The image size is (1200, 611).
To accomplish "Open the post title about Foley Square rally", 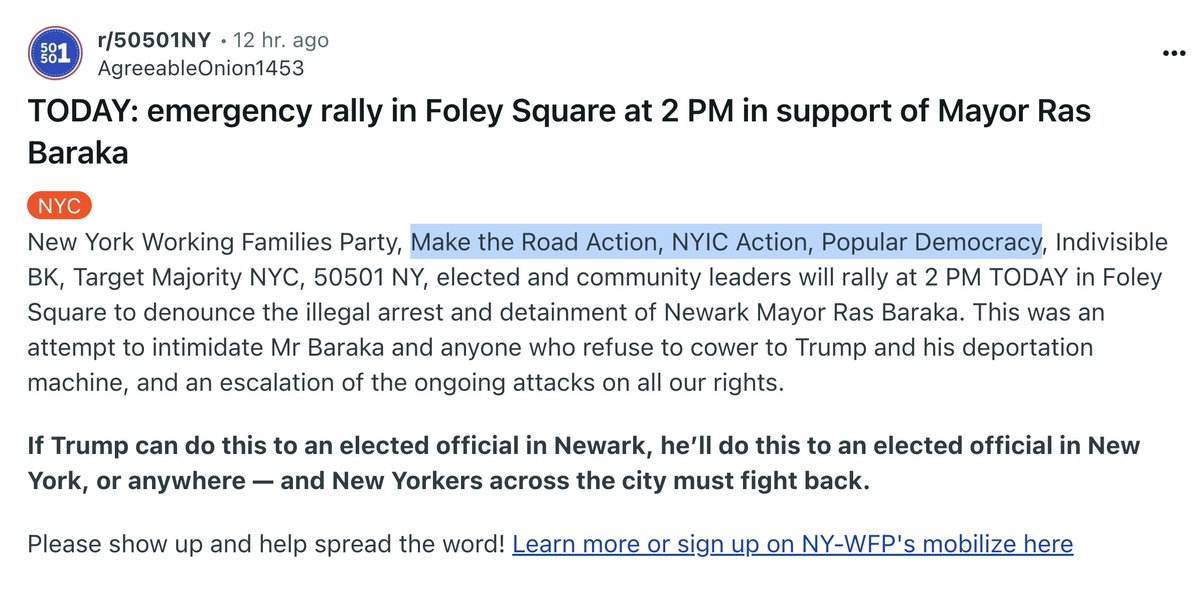I will click(x=558, y=111).
